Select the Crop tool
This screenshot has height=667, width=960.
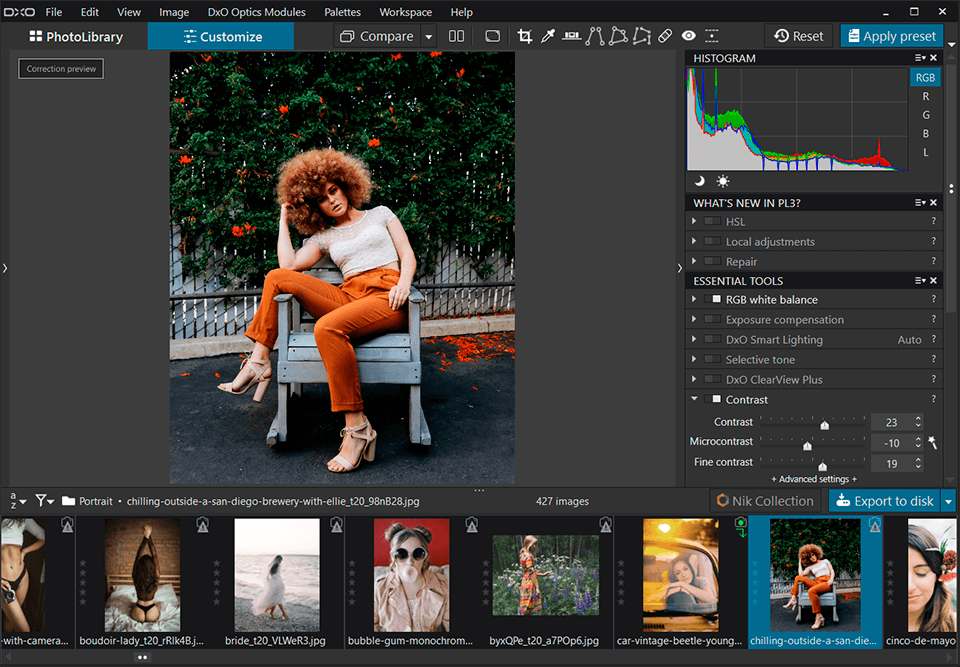525,35
